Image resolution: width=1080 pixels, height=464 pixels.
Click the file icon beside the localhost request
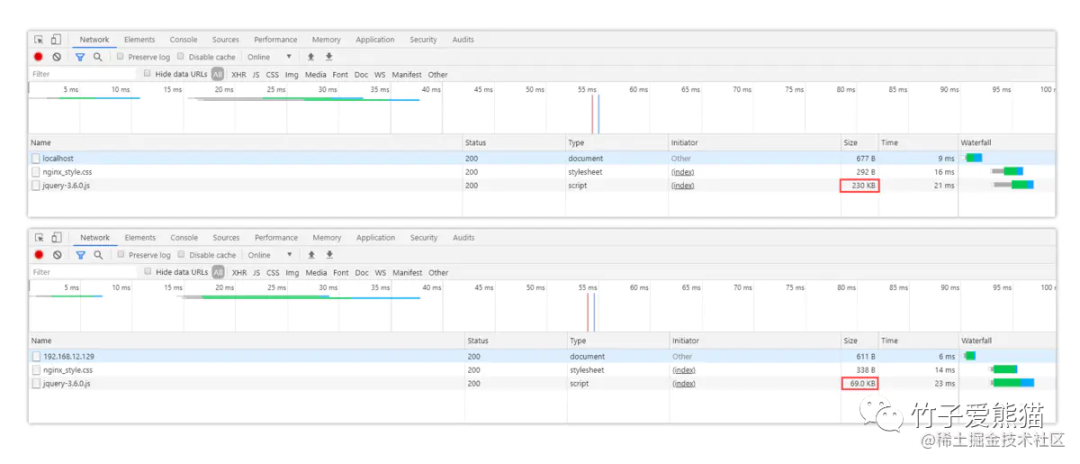tap(36, 158)
